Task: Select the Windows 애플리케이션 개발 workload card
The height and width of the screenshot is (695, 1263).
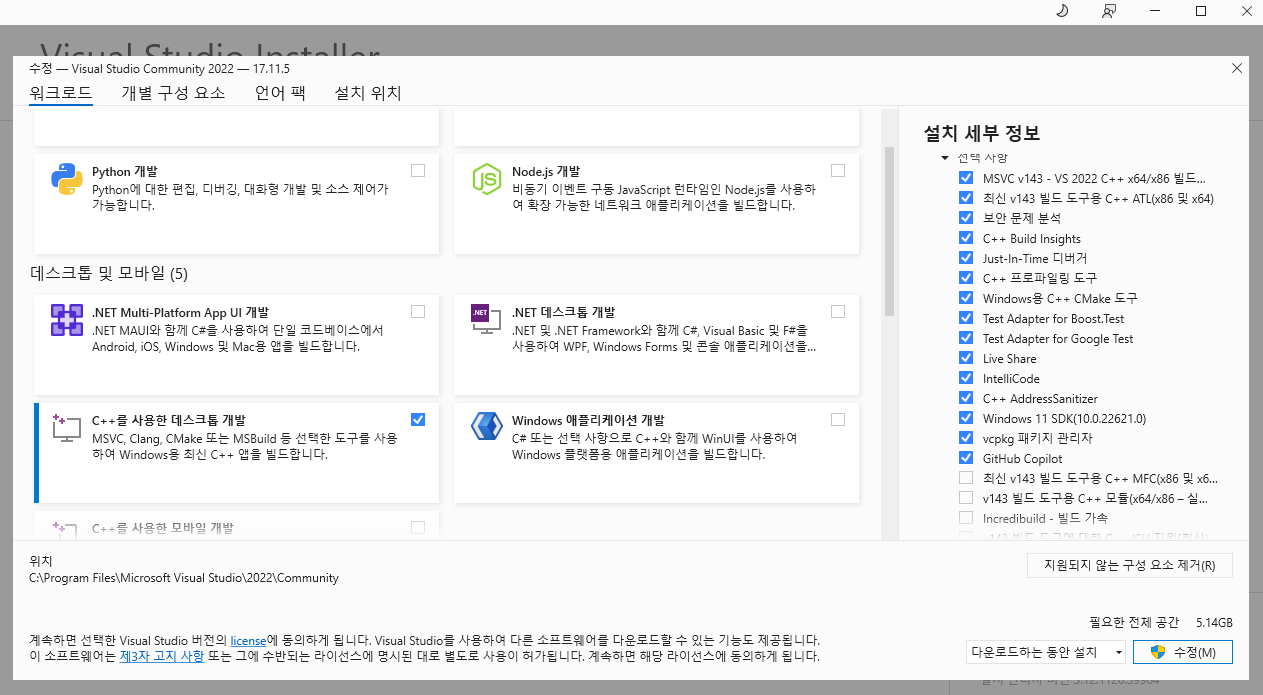Action: click(x=656, y=452)
